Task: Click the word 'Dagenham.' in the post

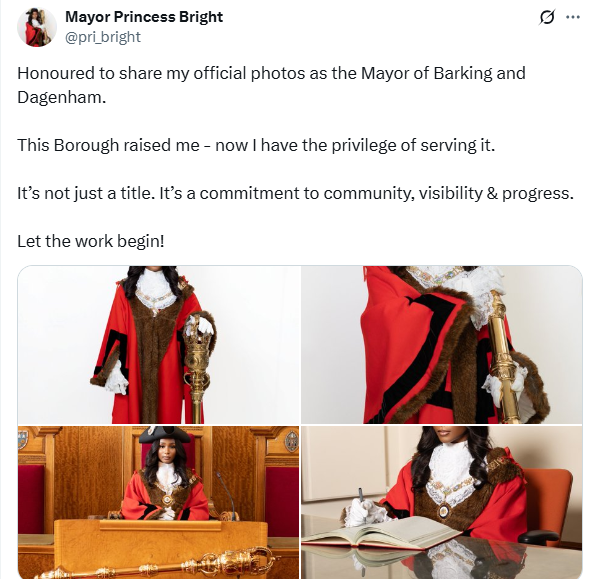Action: pyautogui.click(x=62, y=97)
